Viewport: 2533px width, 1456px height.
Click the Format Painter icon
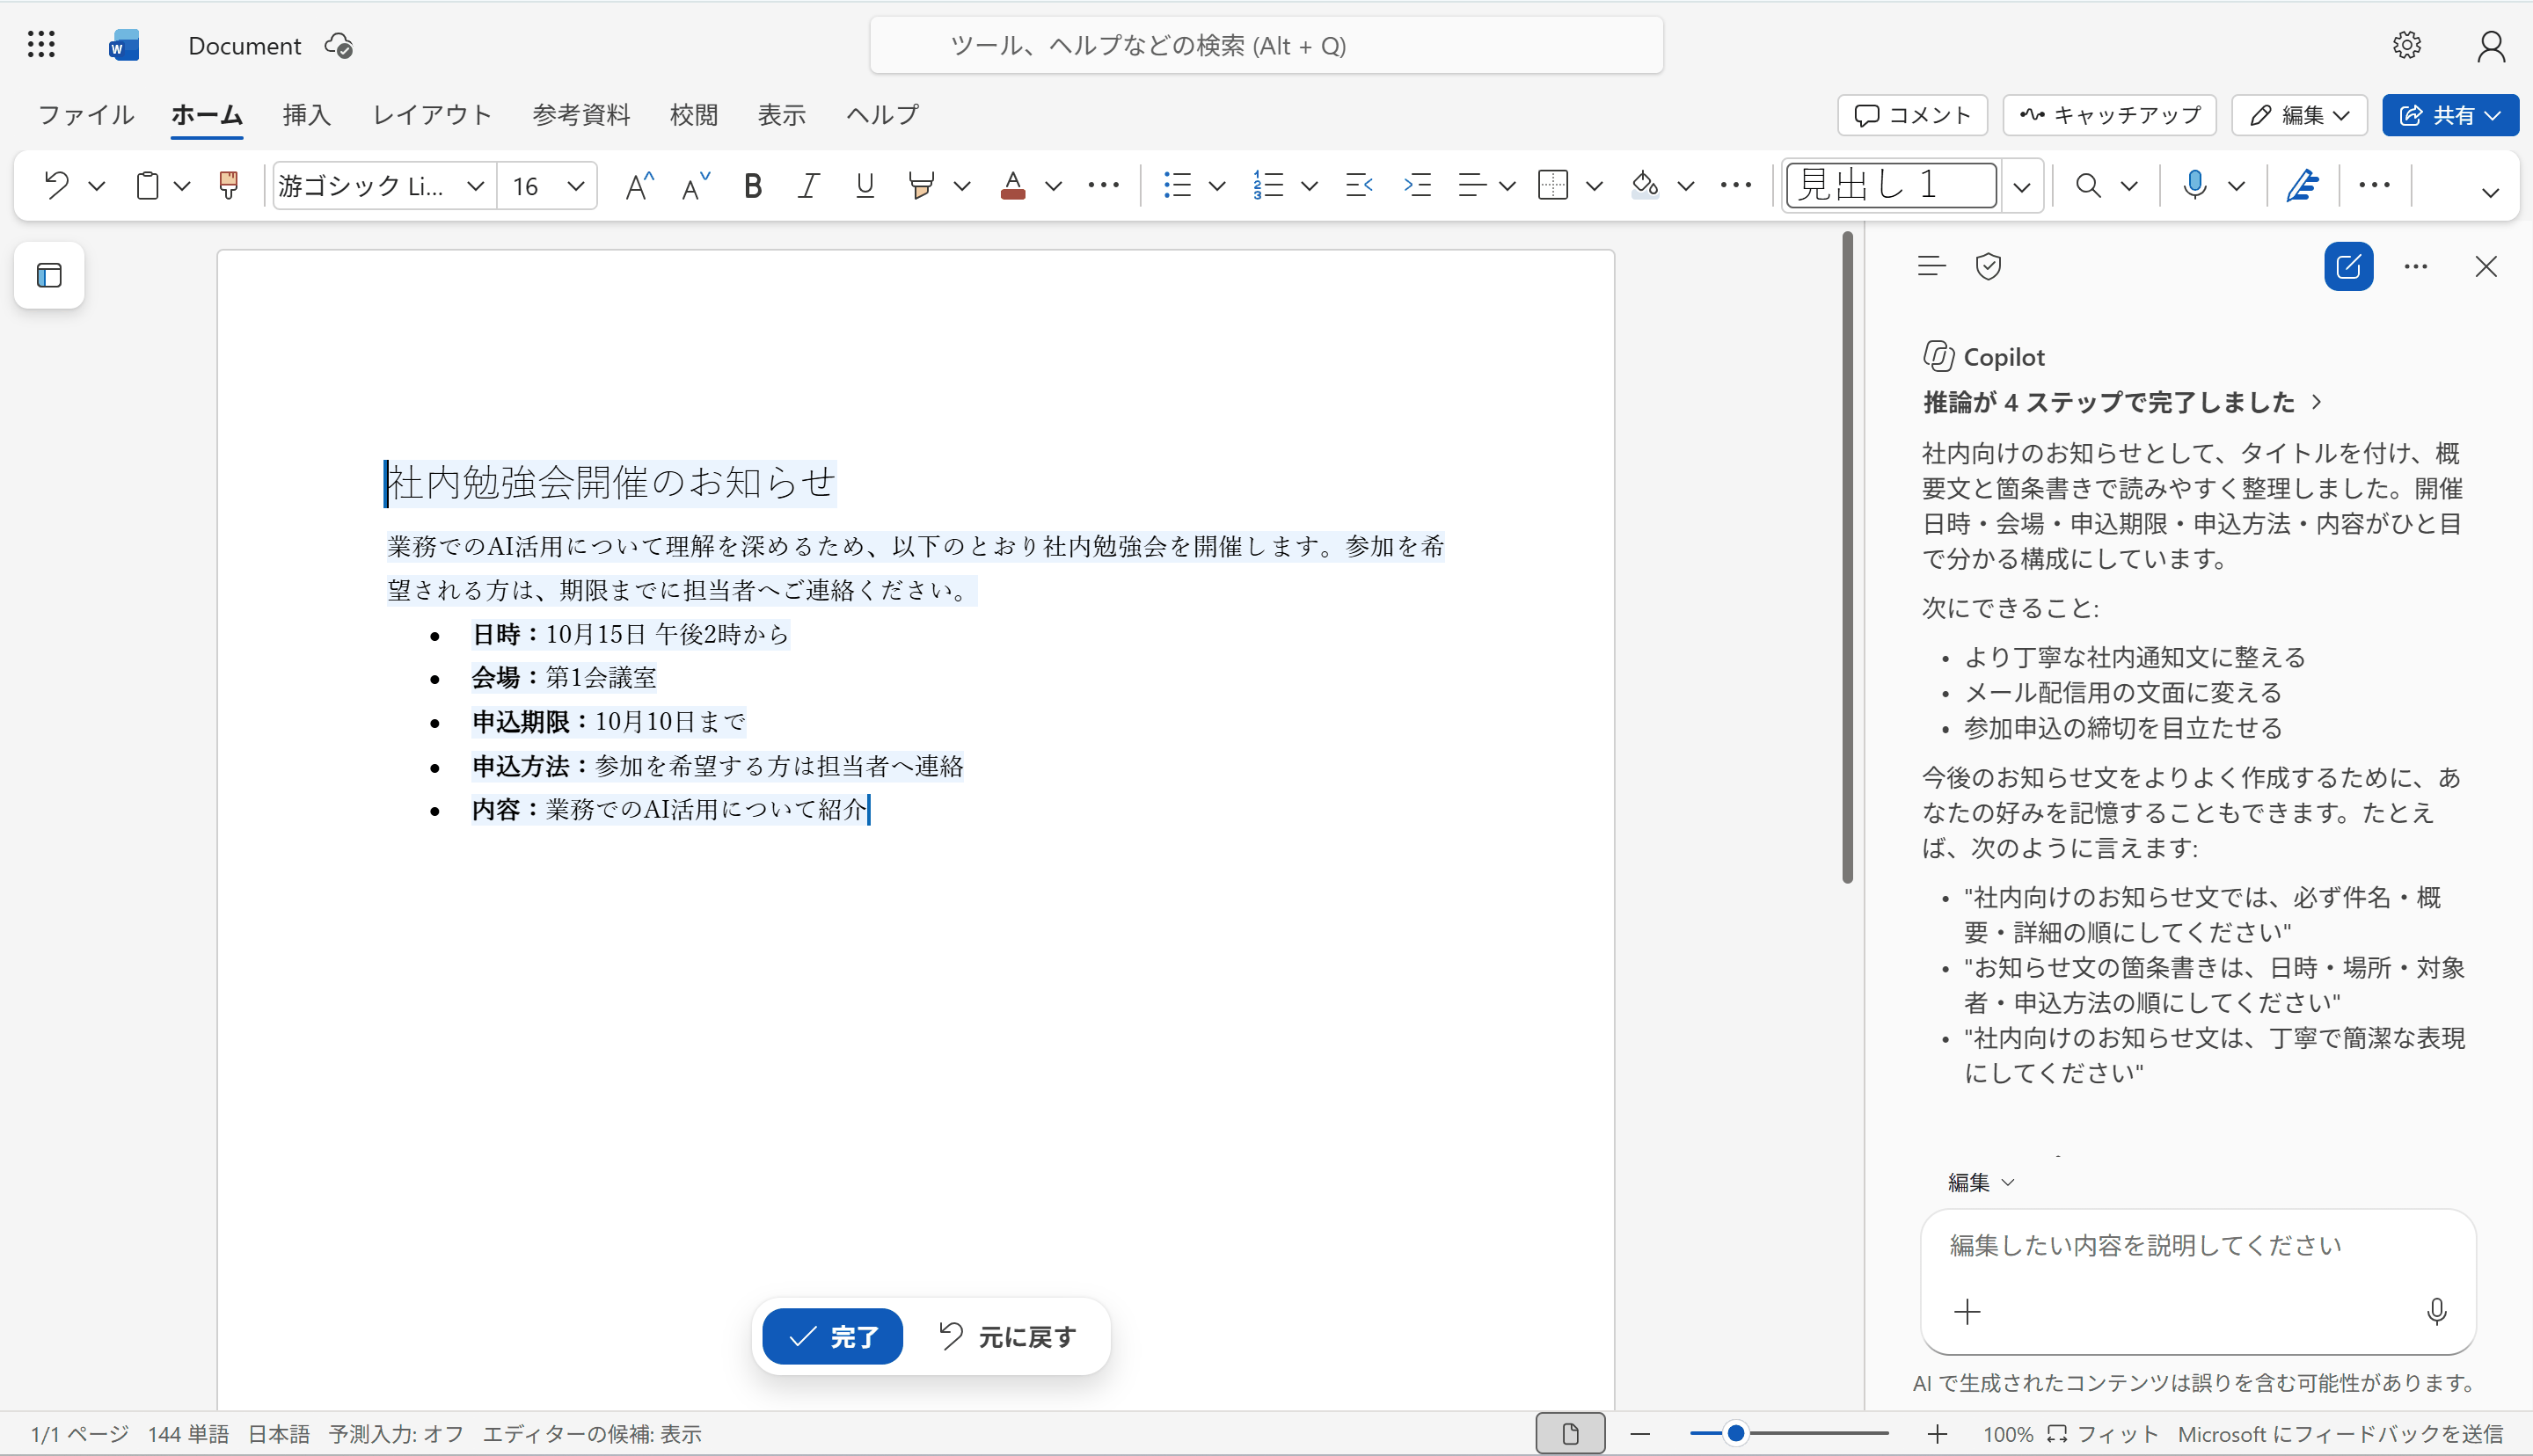coord(229,185)
